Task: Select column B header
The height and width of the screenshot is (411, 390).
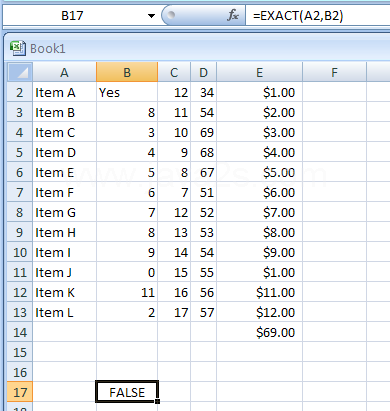Action: 127,72
